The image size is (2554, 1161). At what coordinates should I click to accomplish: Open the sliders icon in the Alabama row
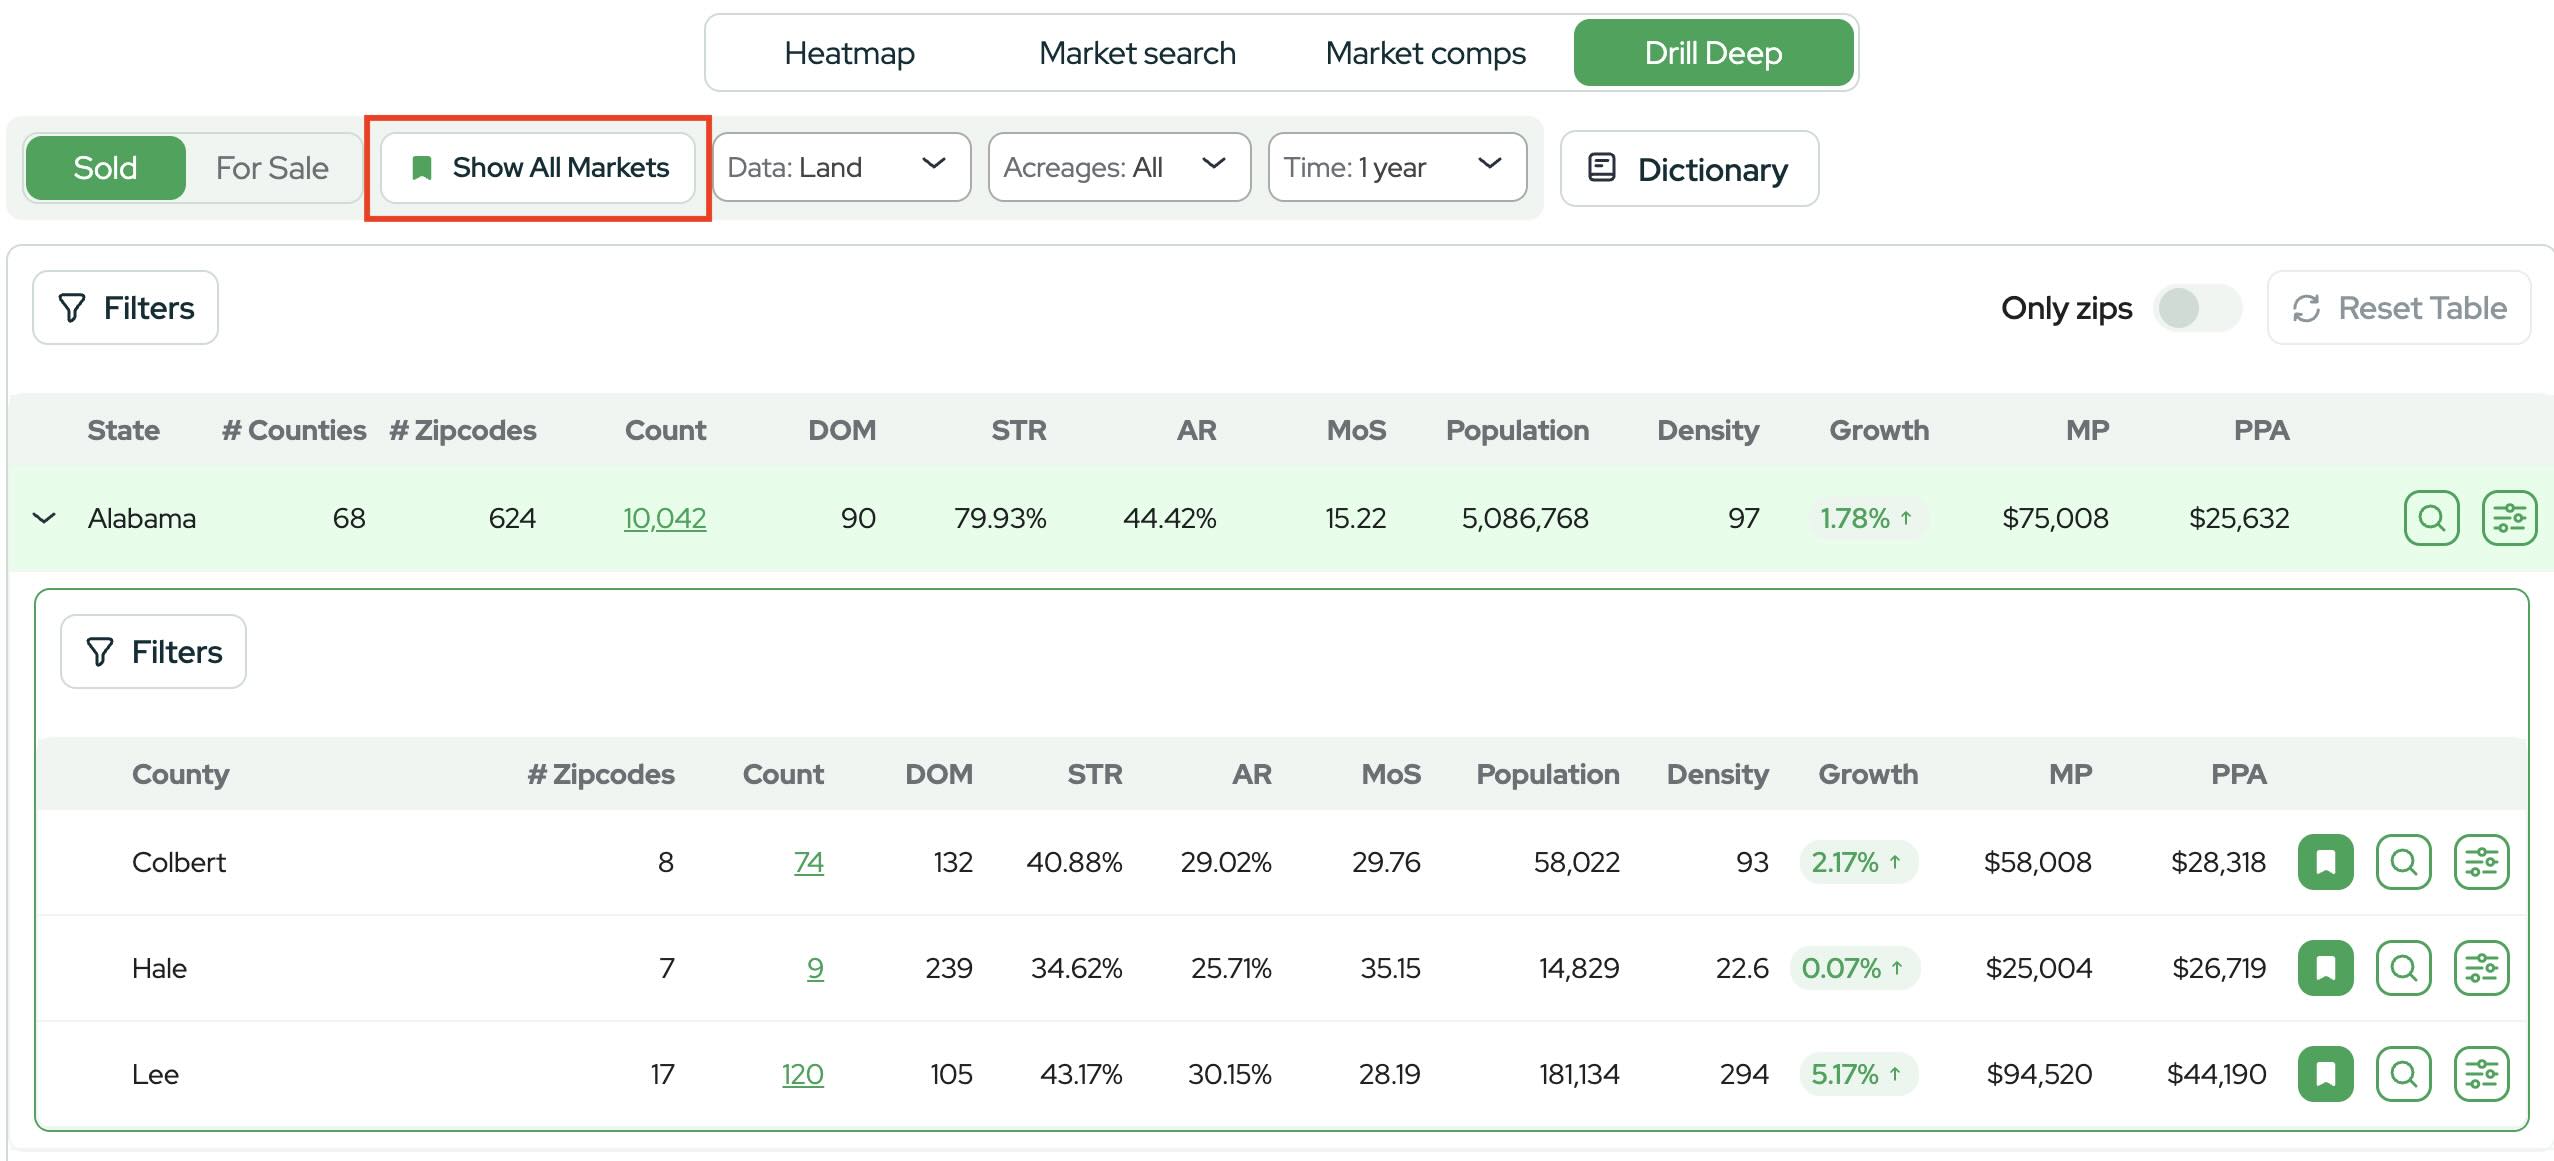click(x=2509, y=518)
